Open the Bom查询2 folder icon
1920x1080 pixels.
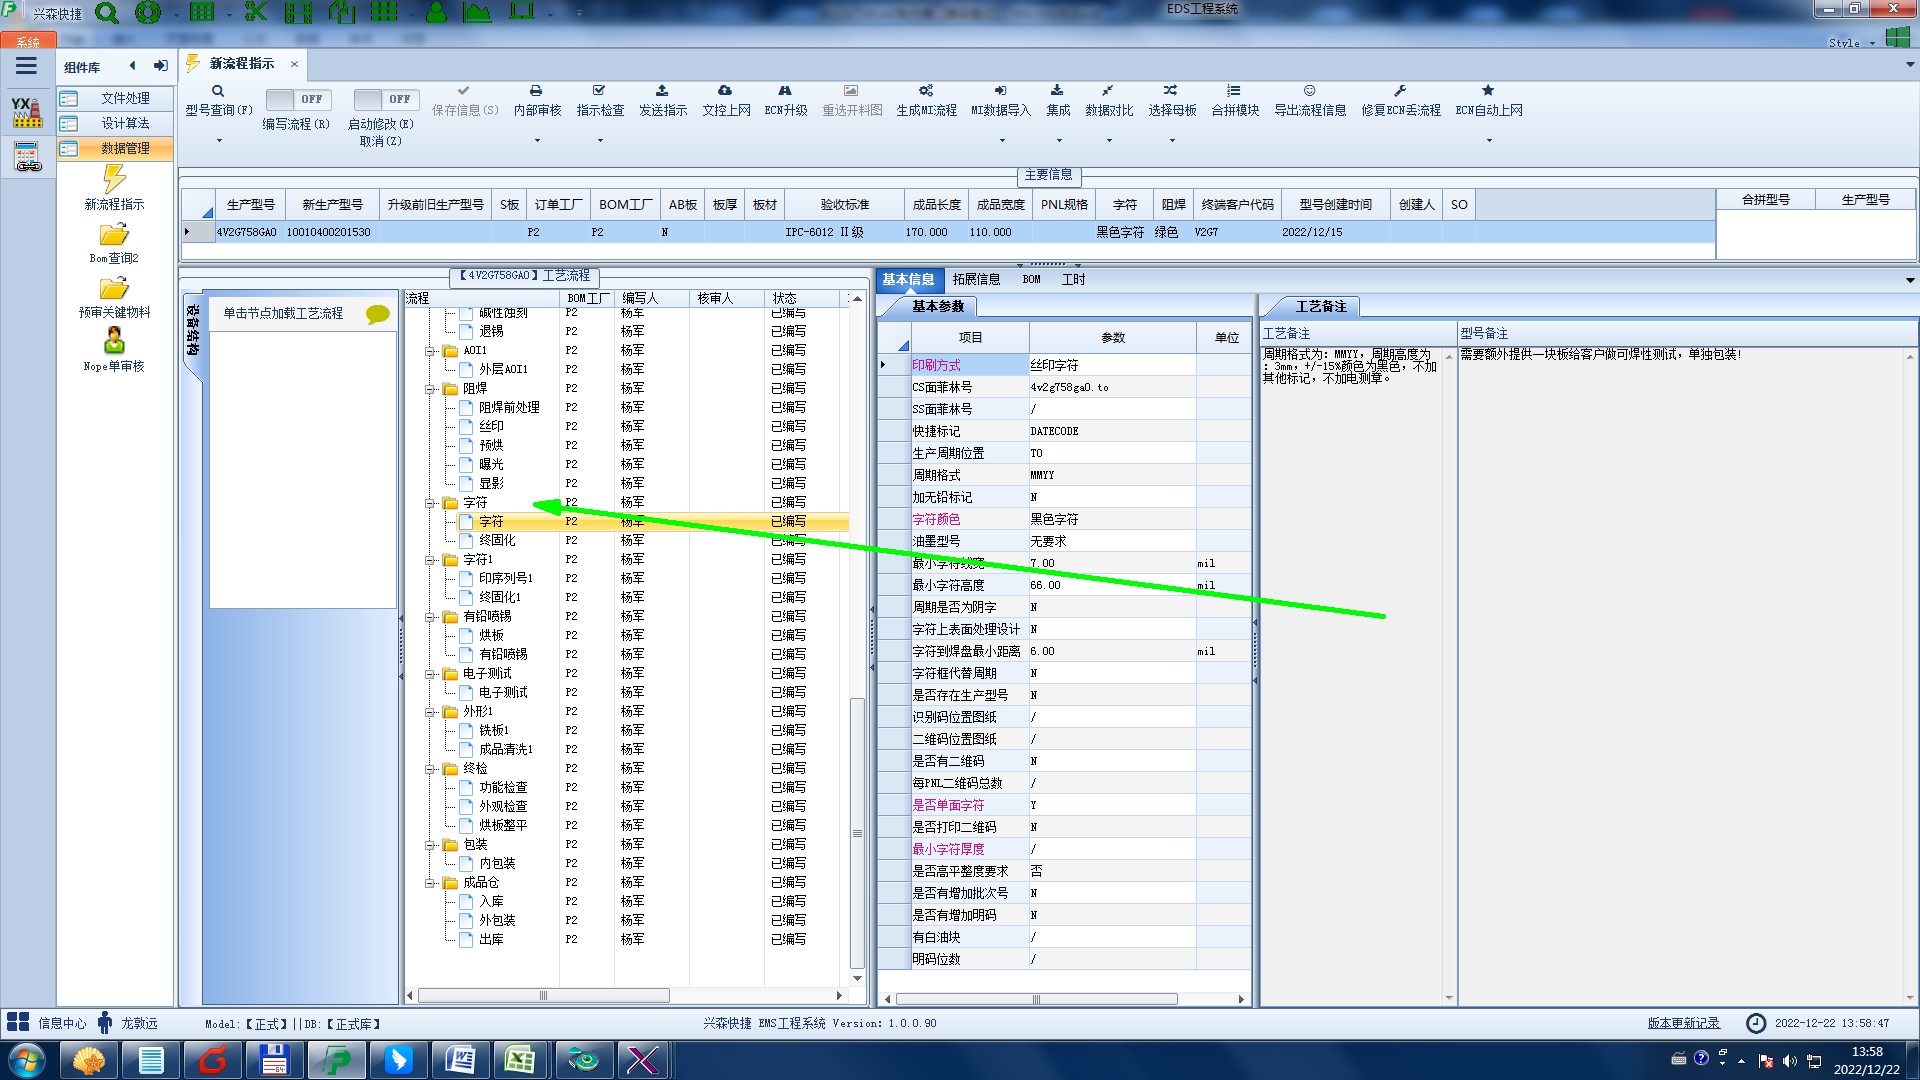[114, 235]
